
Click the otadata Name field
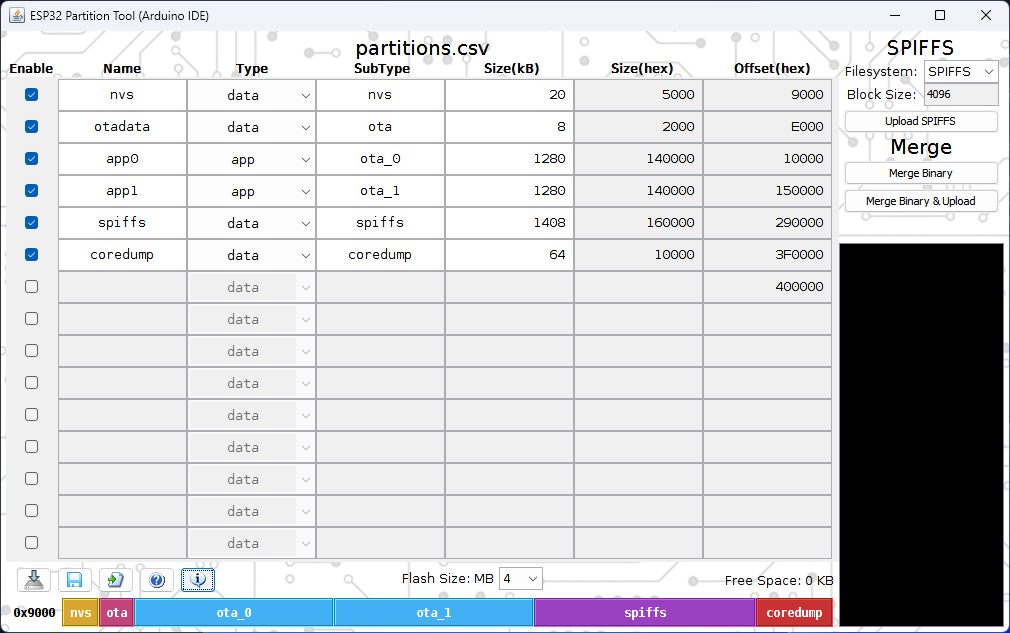point(122,127)
